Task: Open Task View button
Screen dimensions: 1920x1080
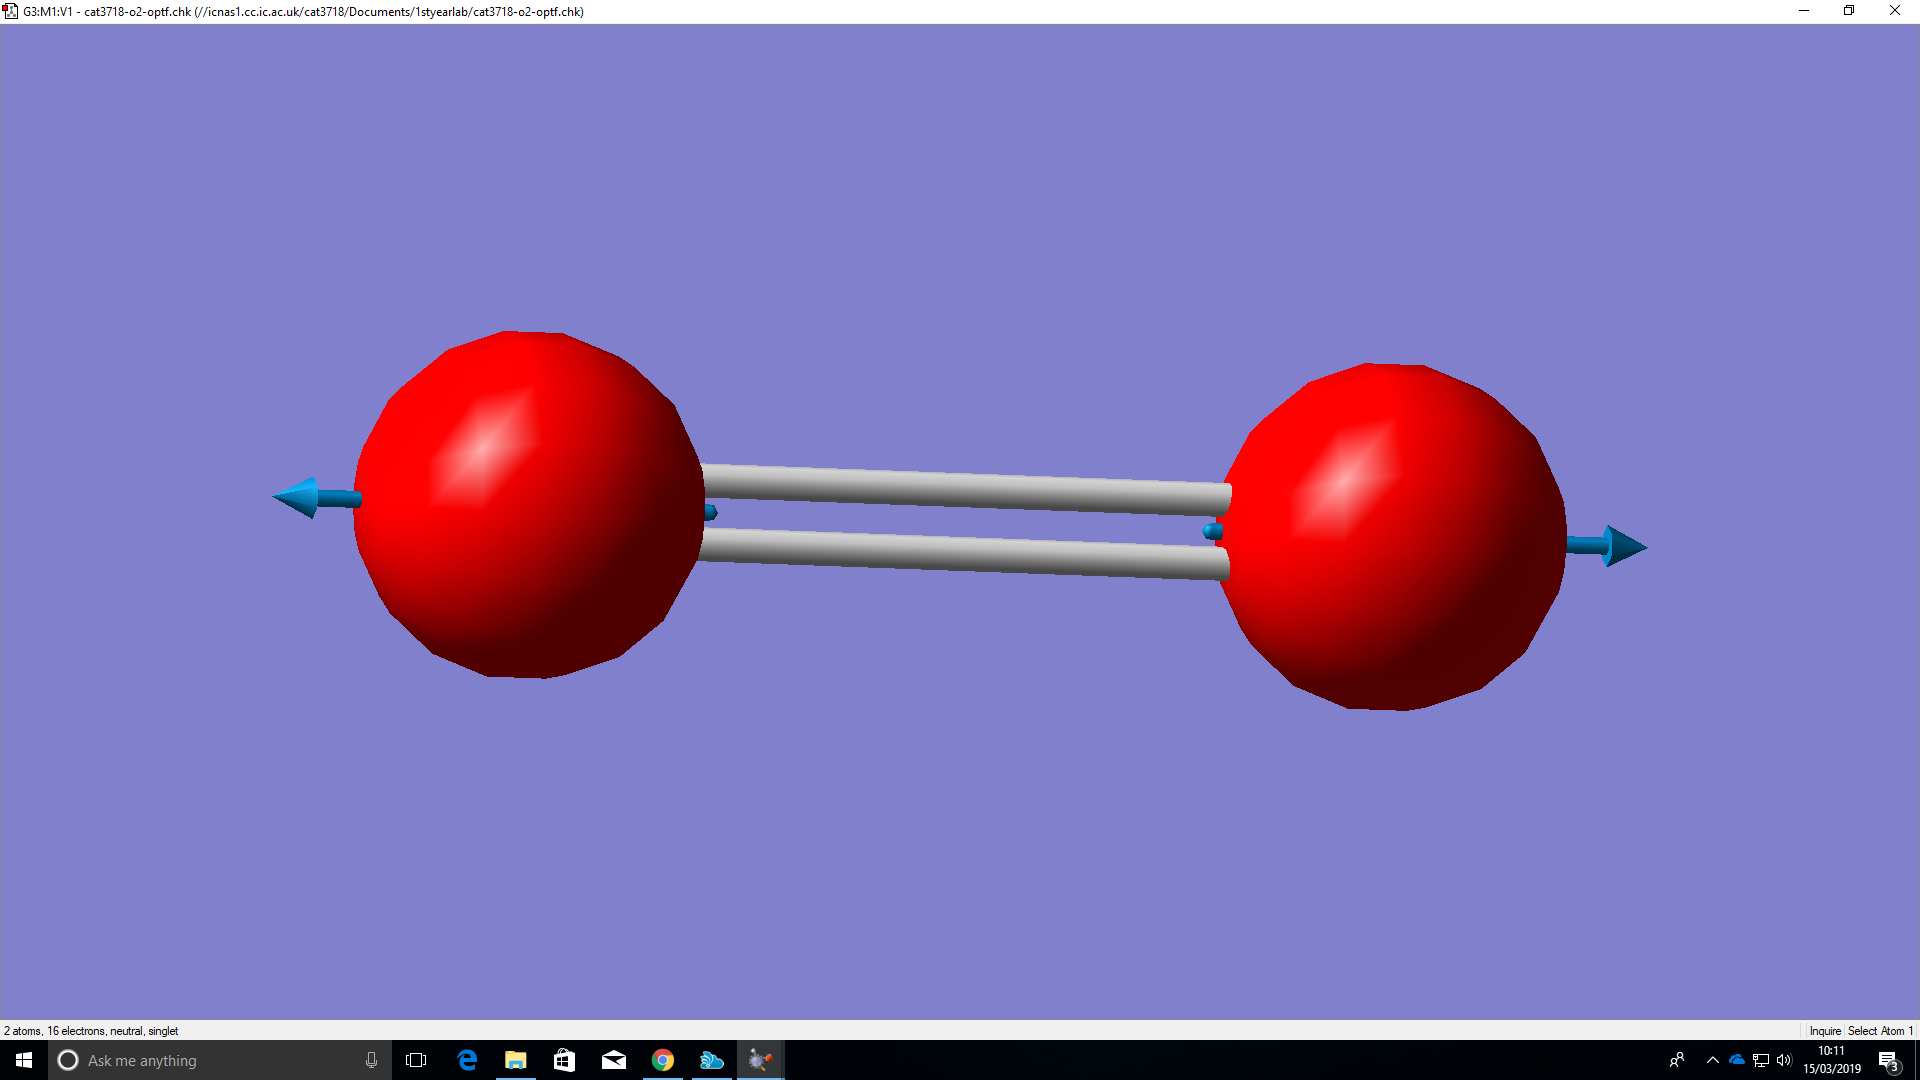Action: 416,1060
